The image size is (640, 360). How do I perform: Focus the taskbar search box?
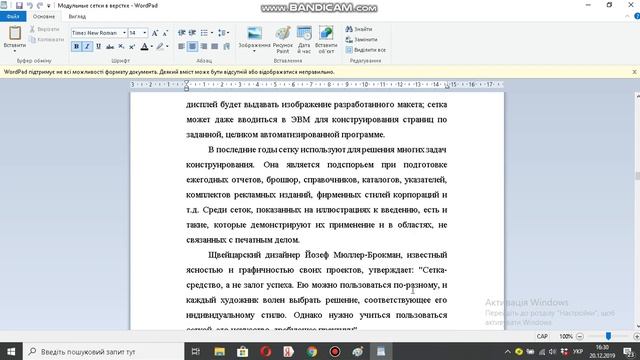(104, 351)
